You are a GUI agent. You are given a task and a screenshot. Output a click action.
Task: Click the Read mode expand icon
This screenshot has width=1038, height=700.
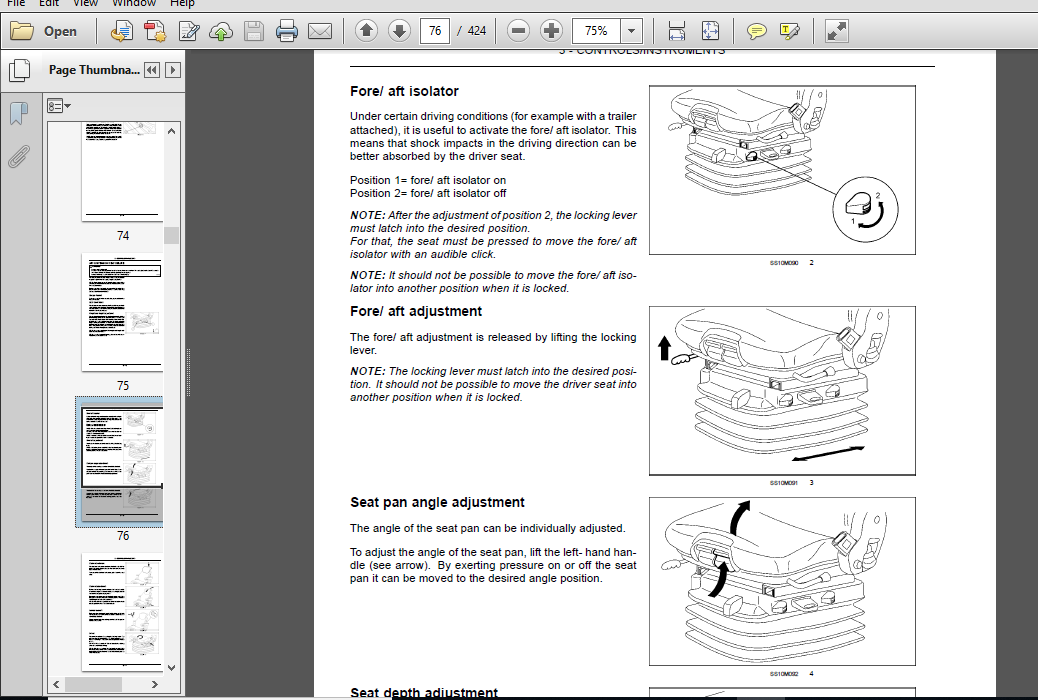837,31
